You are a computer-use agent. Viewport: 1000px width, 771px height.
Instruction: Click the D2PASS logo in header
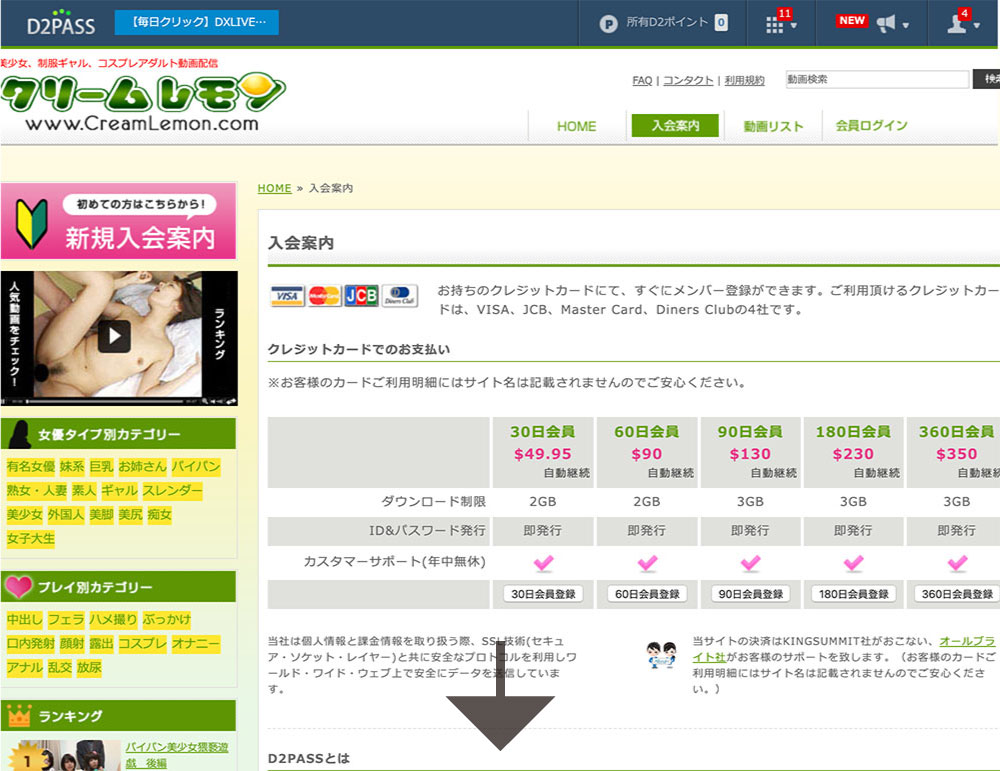coord(60,23)
